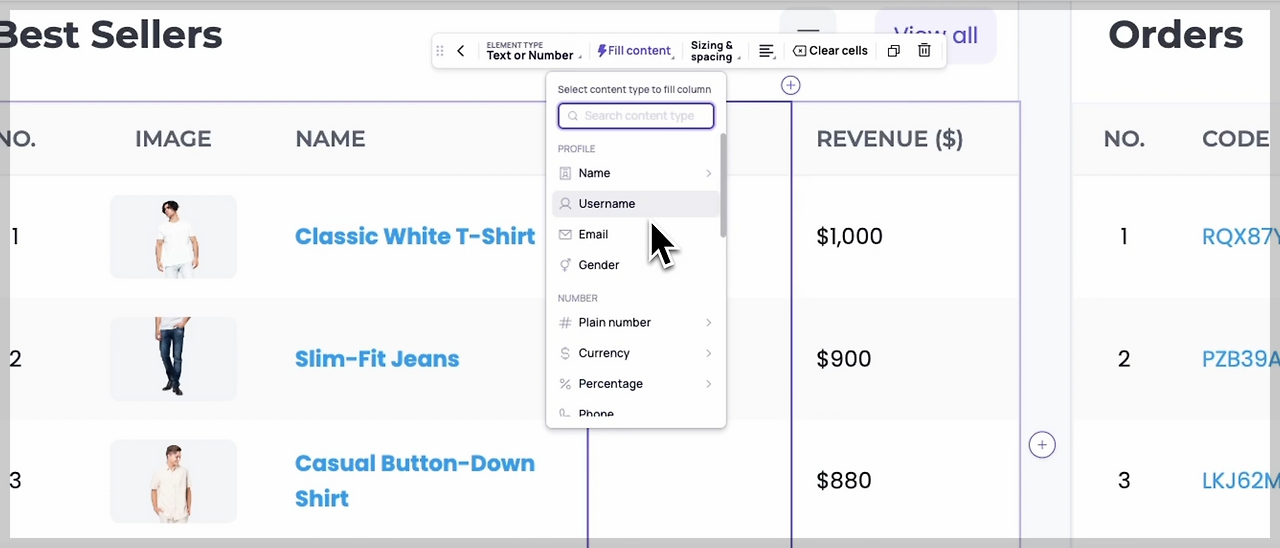Open the Slim-Fit Jeans link
Viewport: 1280px width, 548px height.
(377, 359)
